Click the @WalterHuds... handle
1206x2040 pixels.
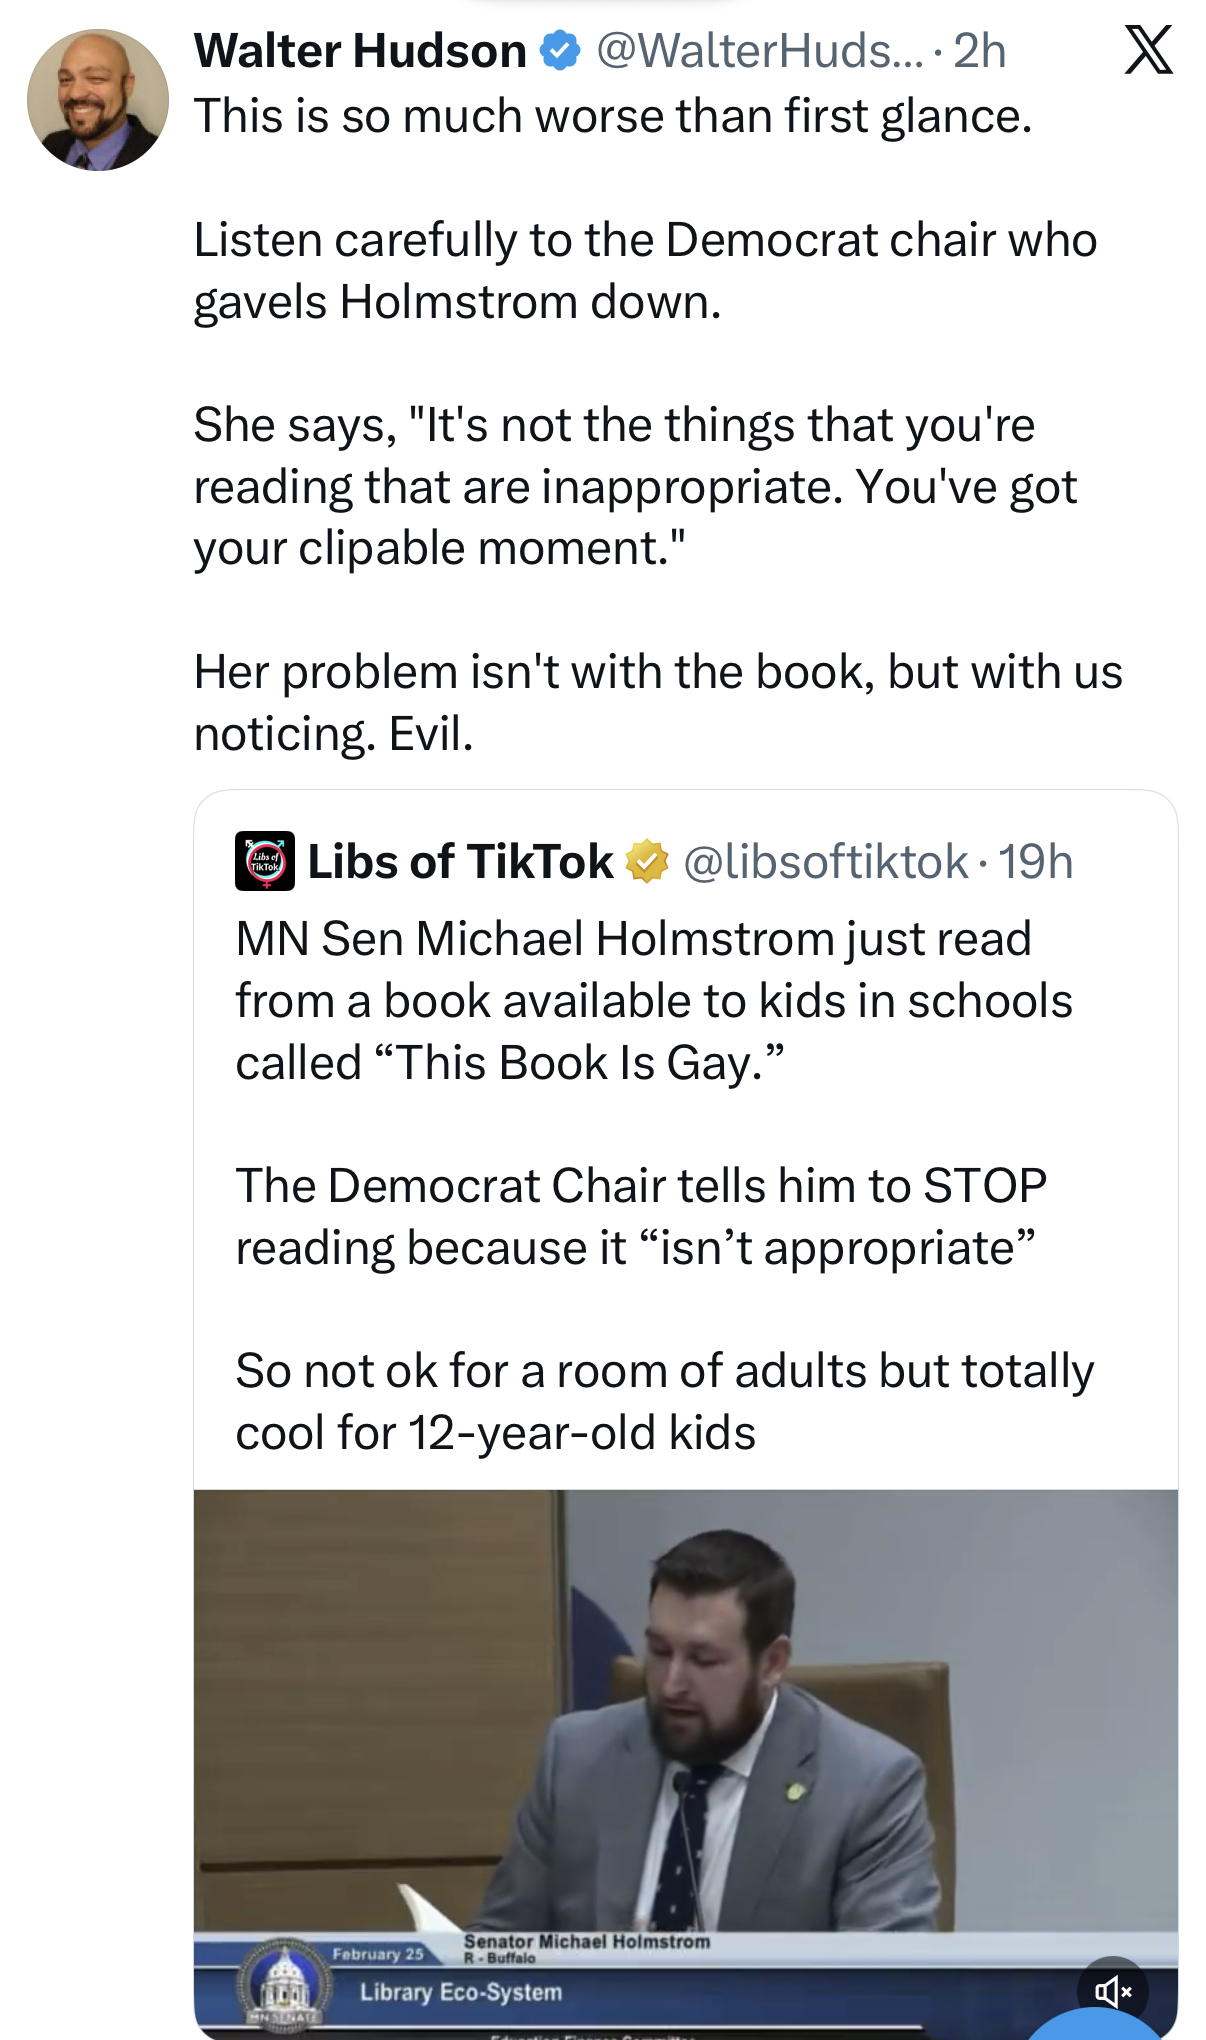(x=760, y=51)
